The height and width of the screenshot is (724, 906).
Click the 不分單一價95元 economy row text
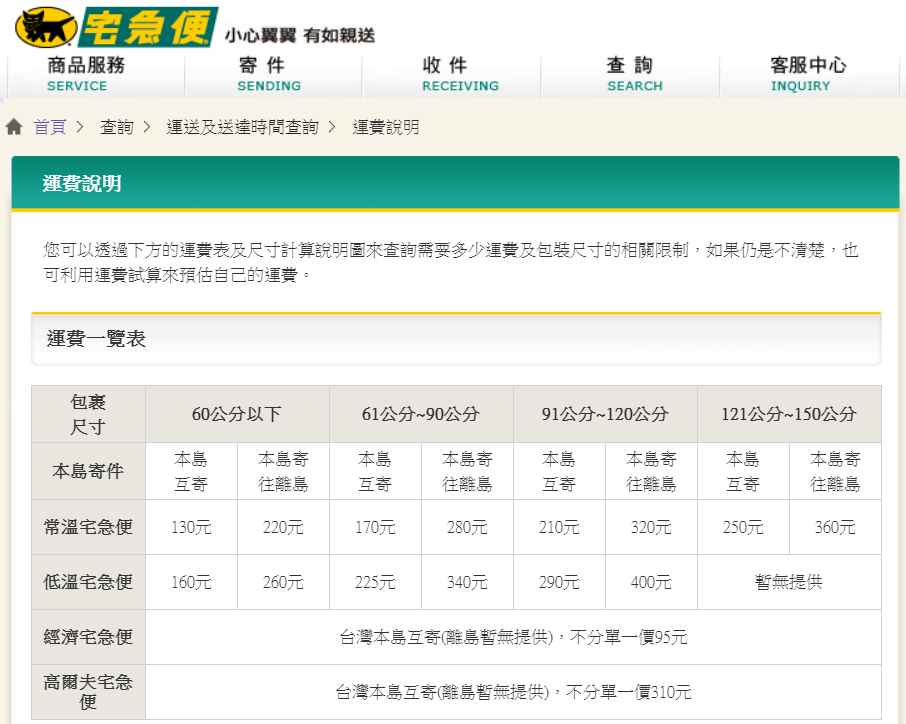point(629,637)
